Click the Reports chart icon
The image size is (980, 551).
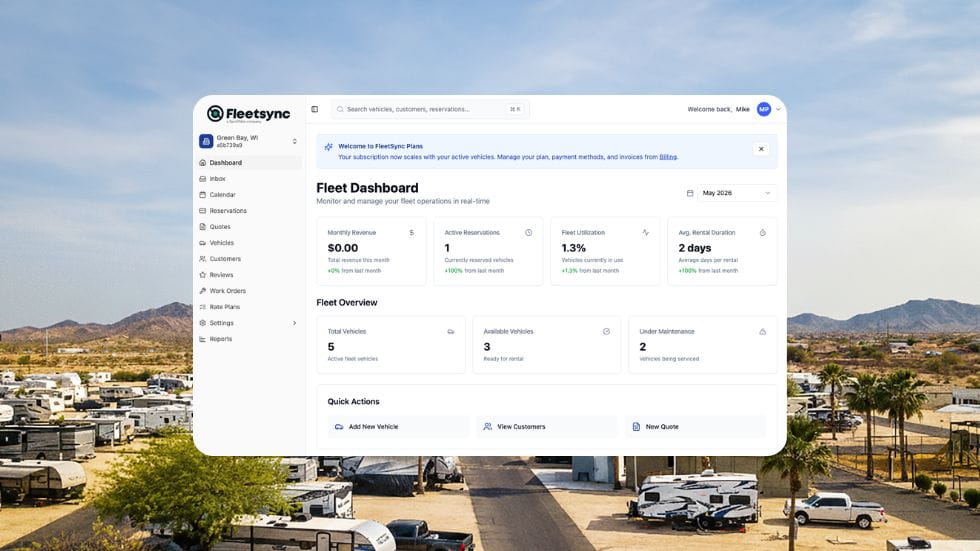point(202,339)
